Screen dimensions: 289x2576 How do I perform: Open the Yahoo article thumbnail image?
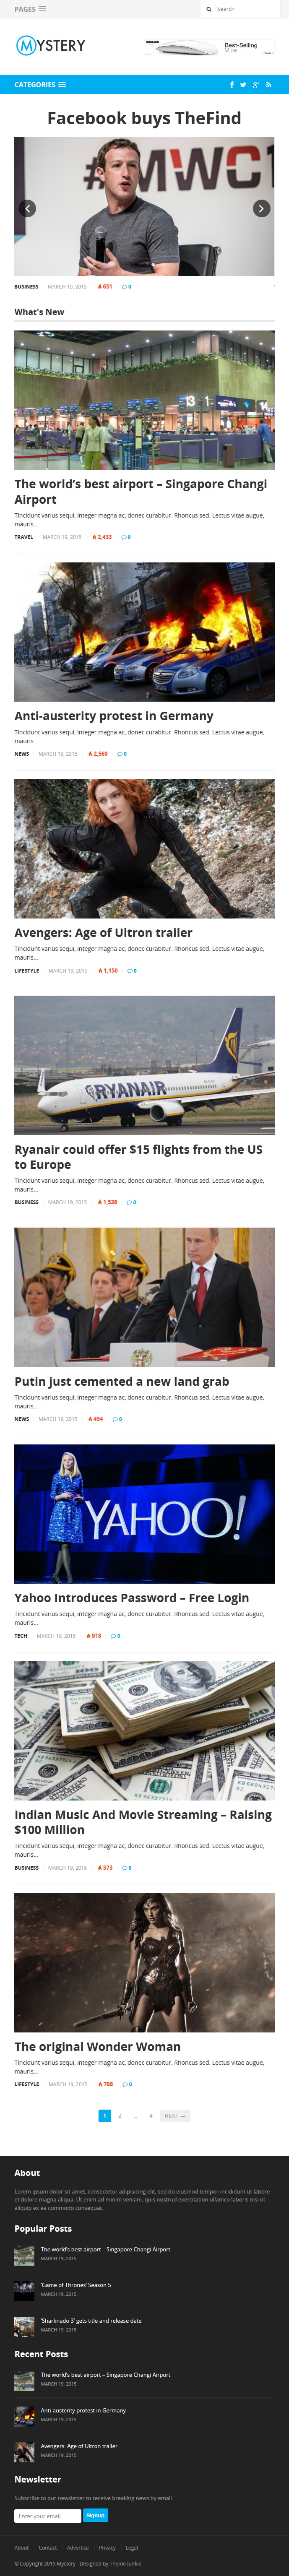tap(144, 1513)
